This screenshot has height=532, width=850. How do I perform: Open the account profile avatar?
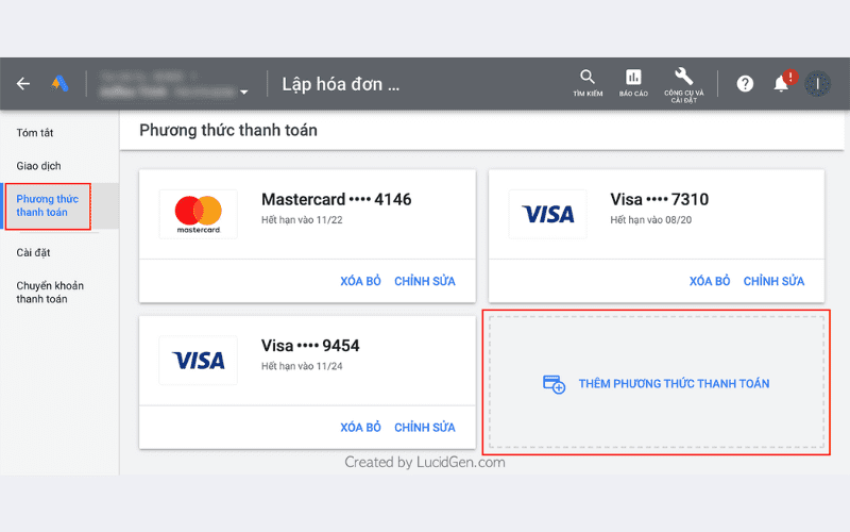click(817, 84)
